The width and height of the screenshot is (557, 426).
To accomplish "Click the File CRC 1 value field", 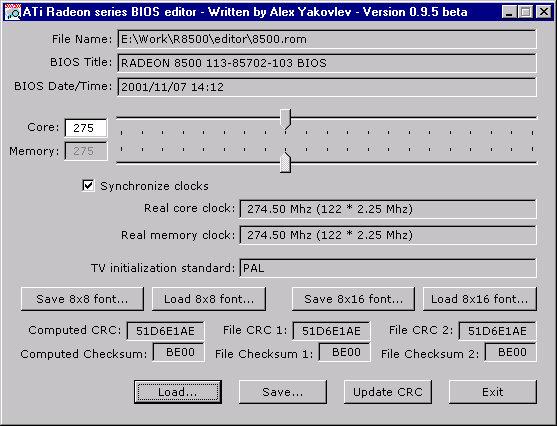I will [331, 331].
